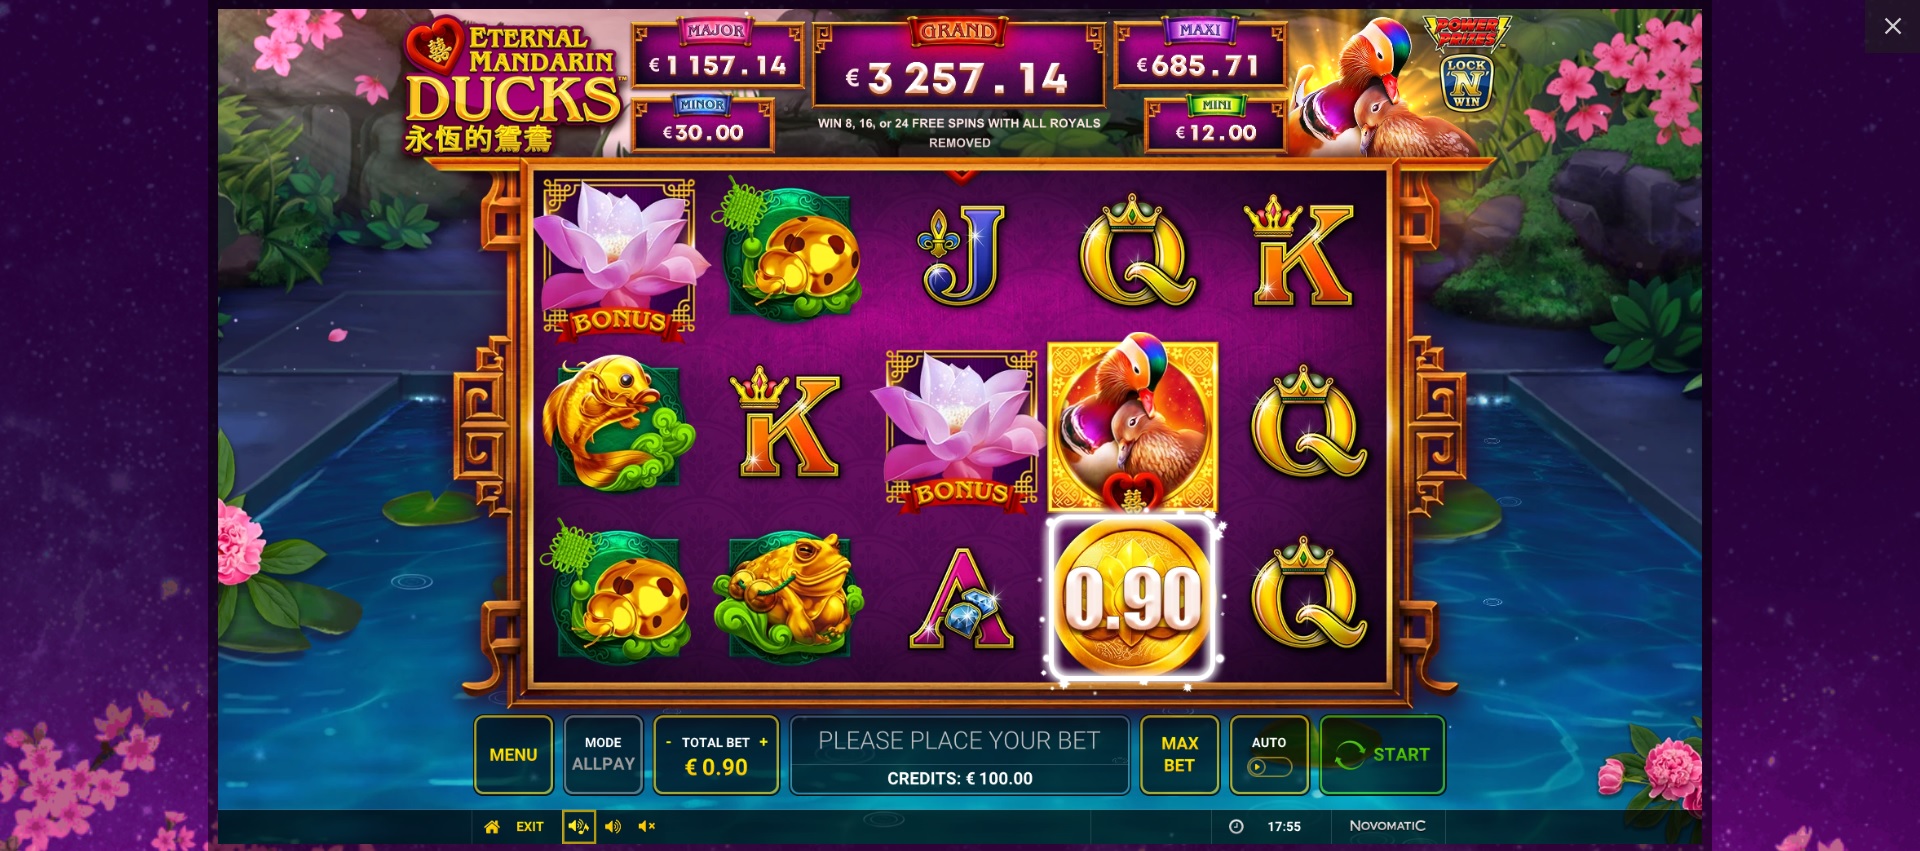Image resolution: width=1920 pixels, height=851 pixels.
Task: Toggle the AUTO spin switch
Action: pos(1269,767)
